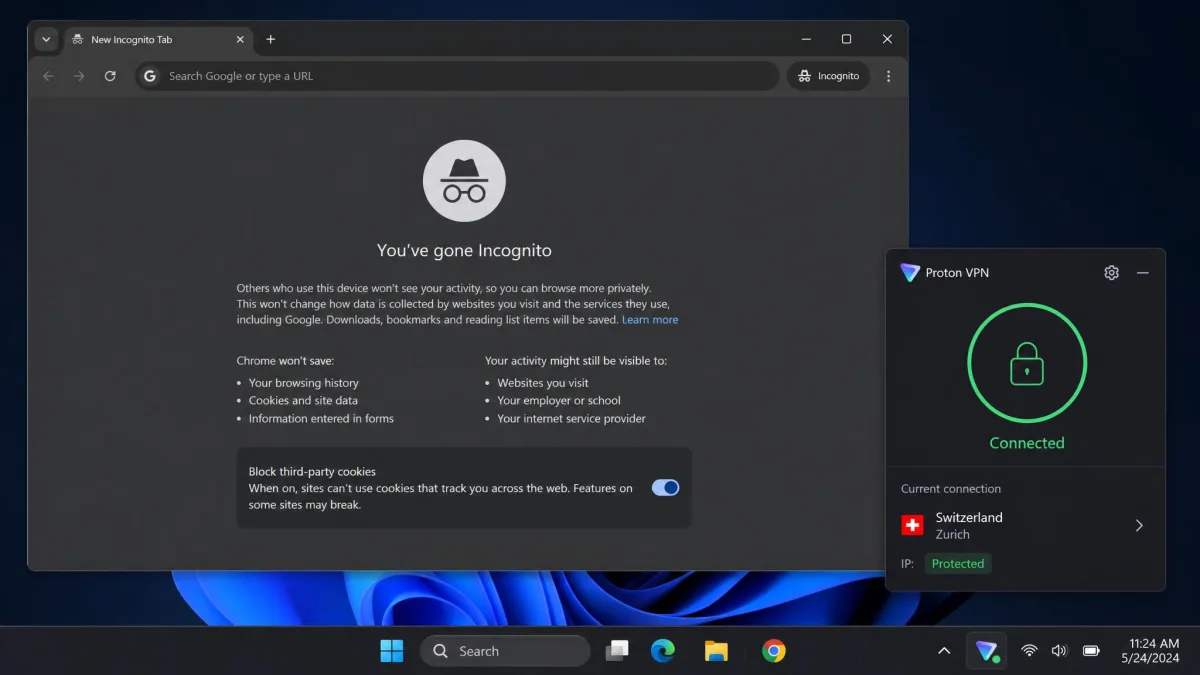Click the taskbar Search box
1200x675 pixels.
[505, 651]
